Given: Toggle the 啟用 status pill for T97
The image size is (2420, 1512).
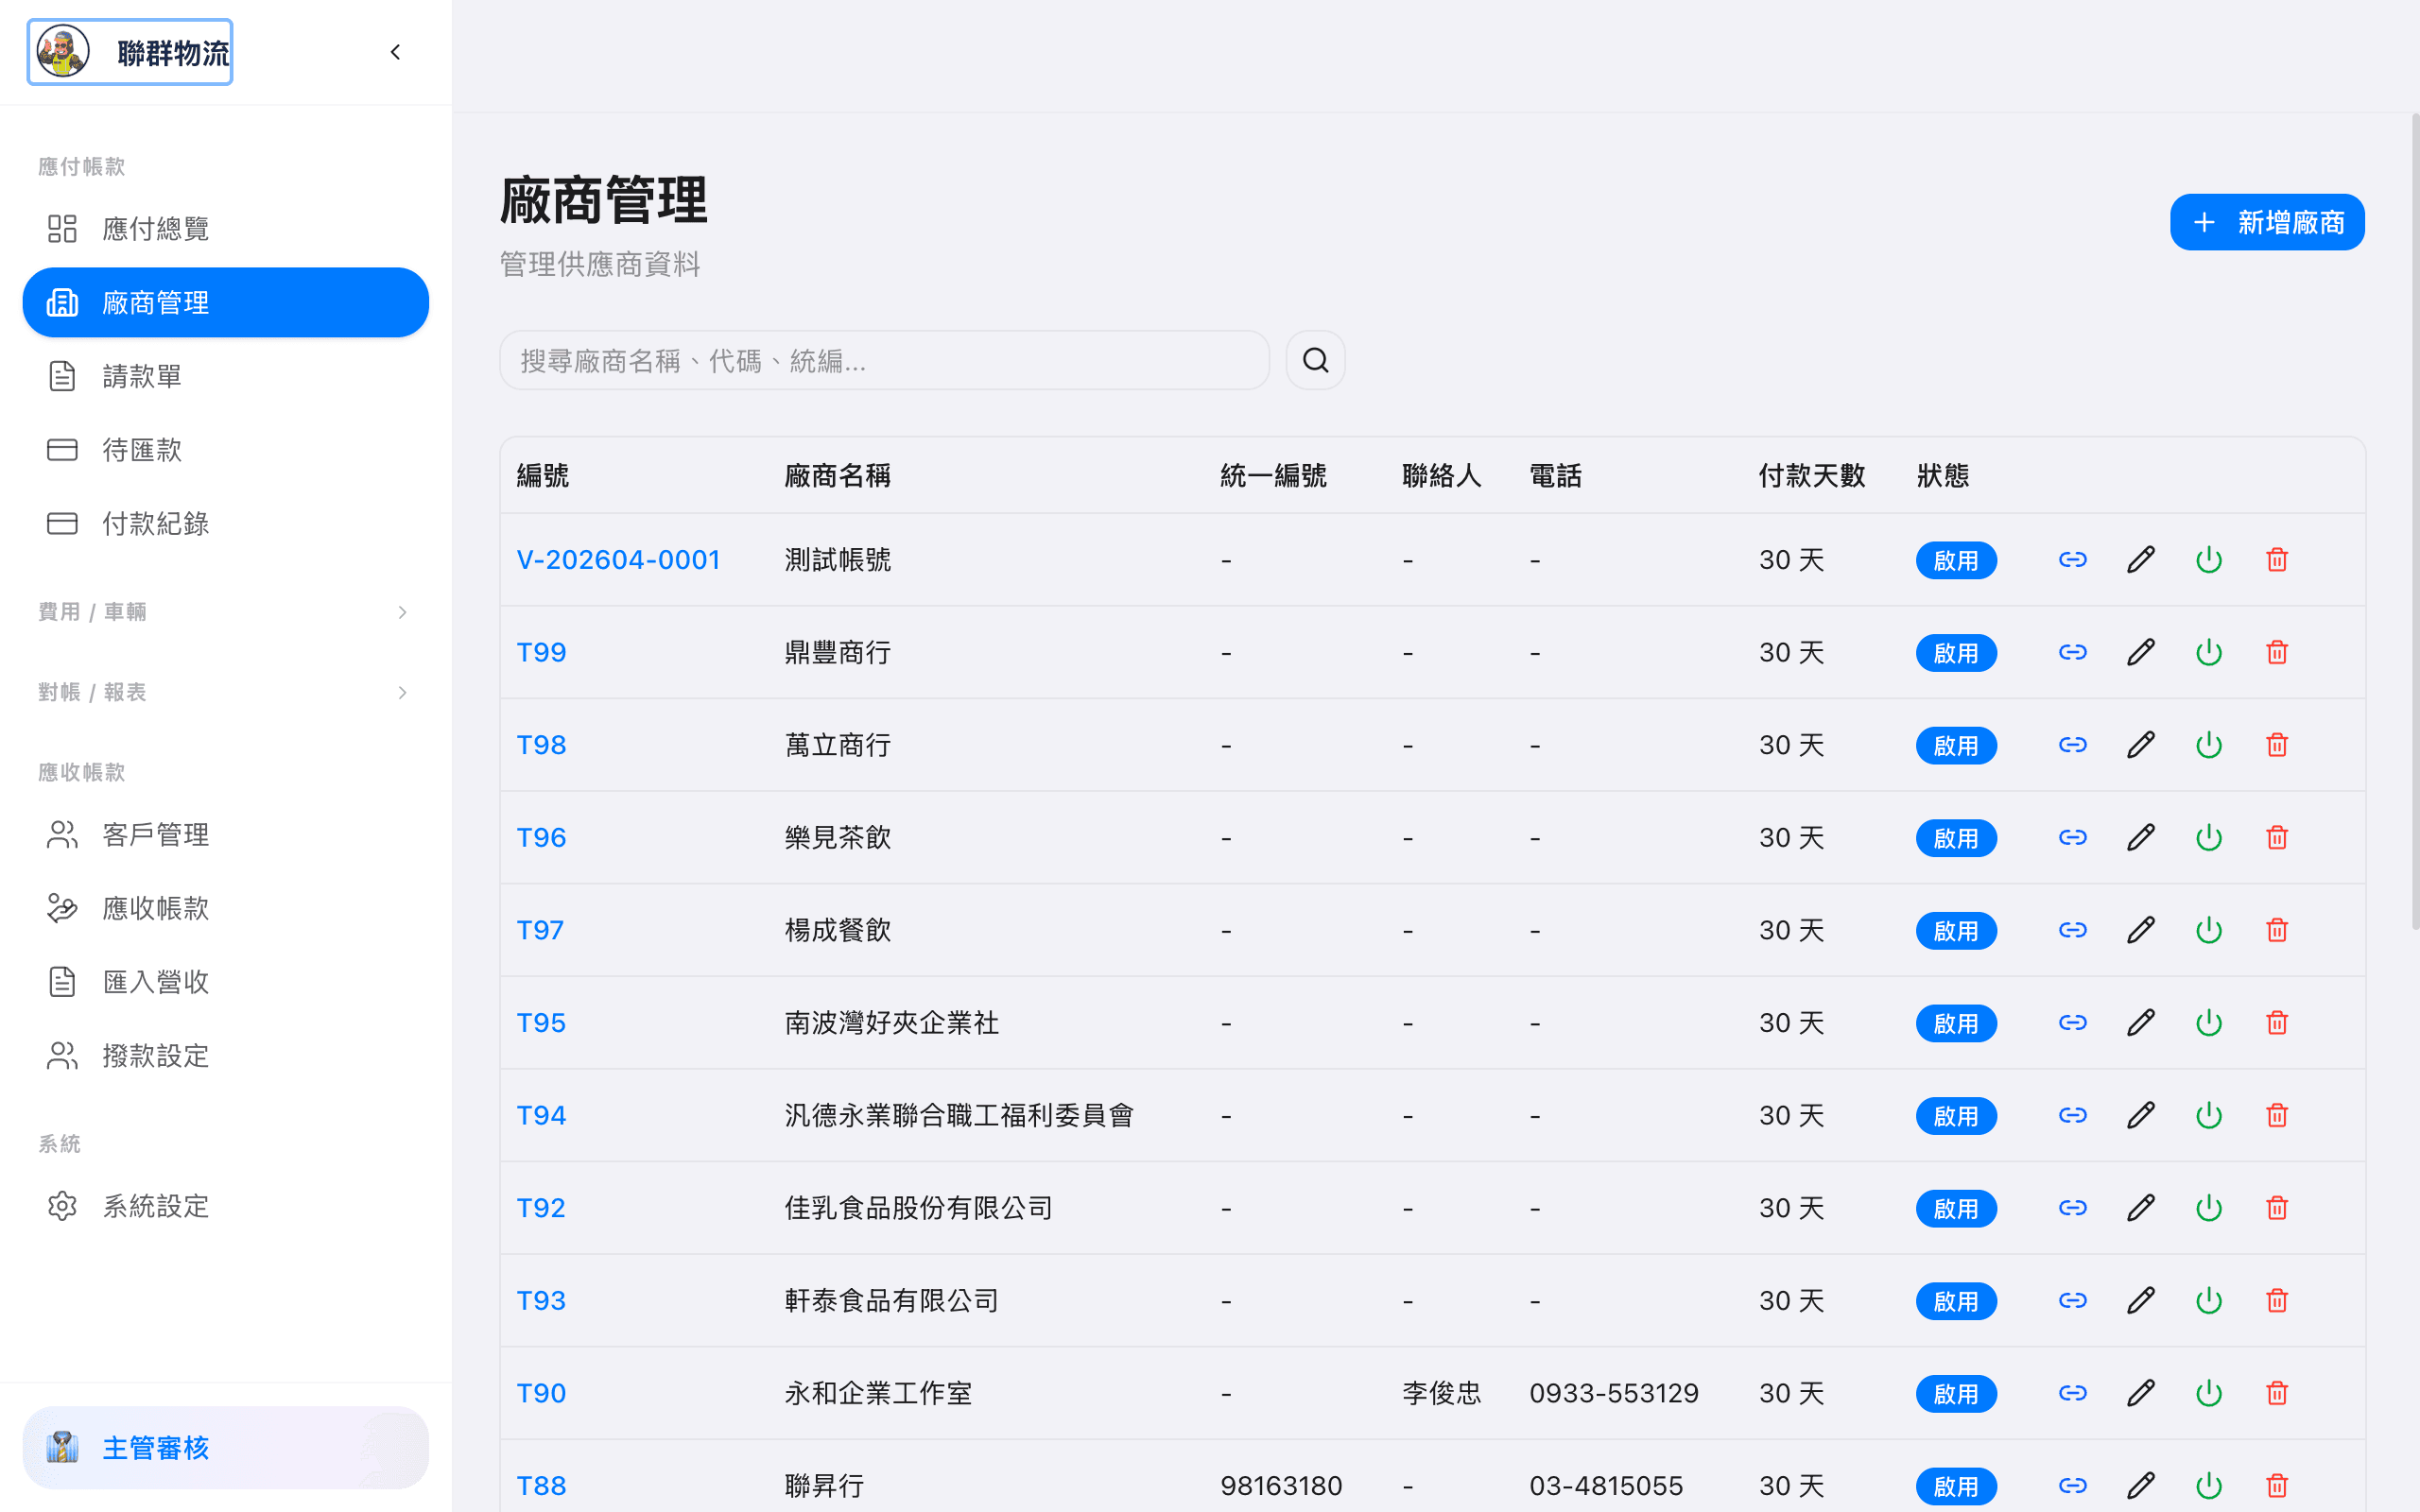Looking at the screenshot, I should 1956,930.
